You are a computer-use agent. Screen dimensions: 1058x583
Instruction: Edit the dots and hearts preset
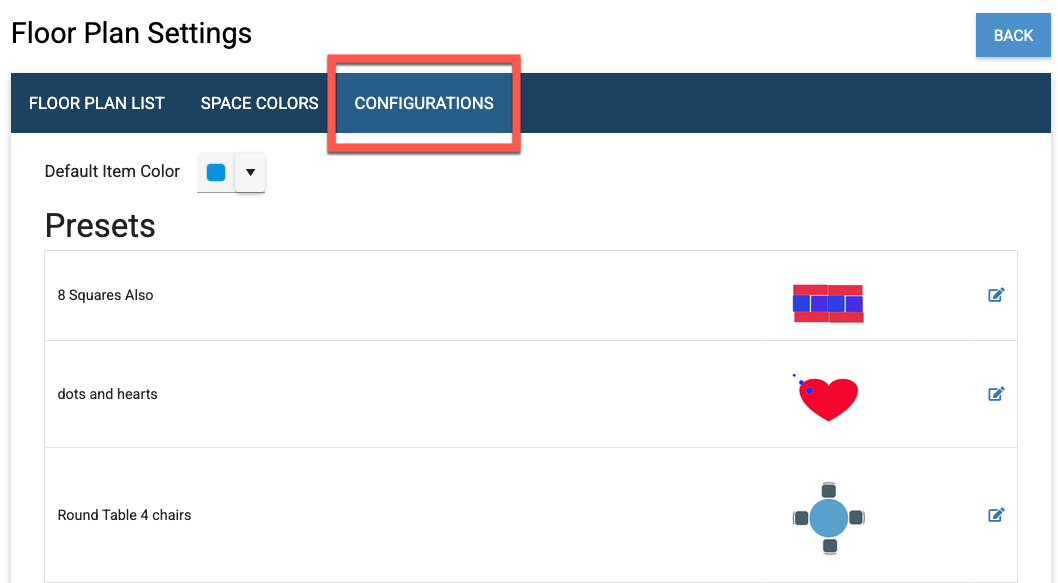[x=996, y=394]
